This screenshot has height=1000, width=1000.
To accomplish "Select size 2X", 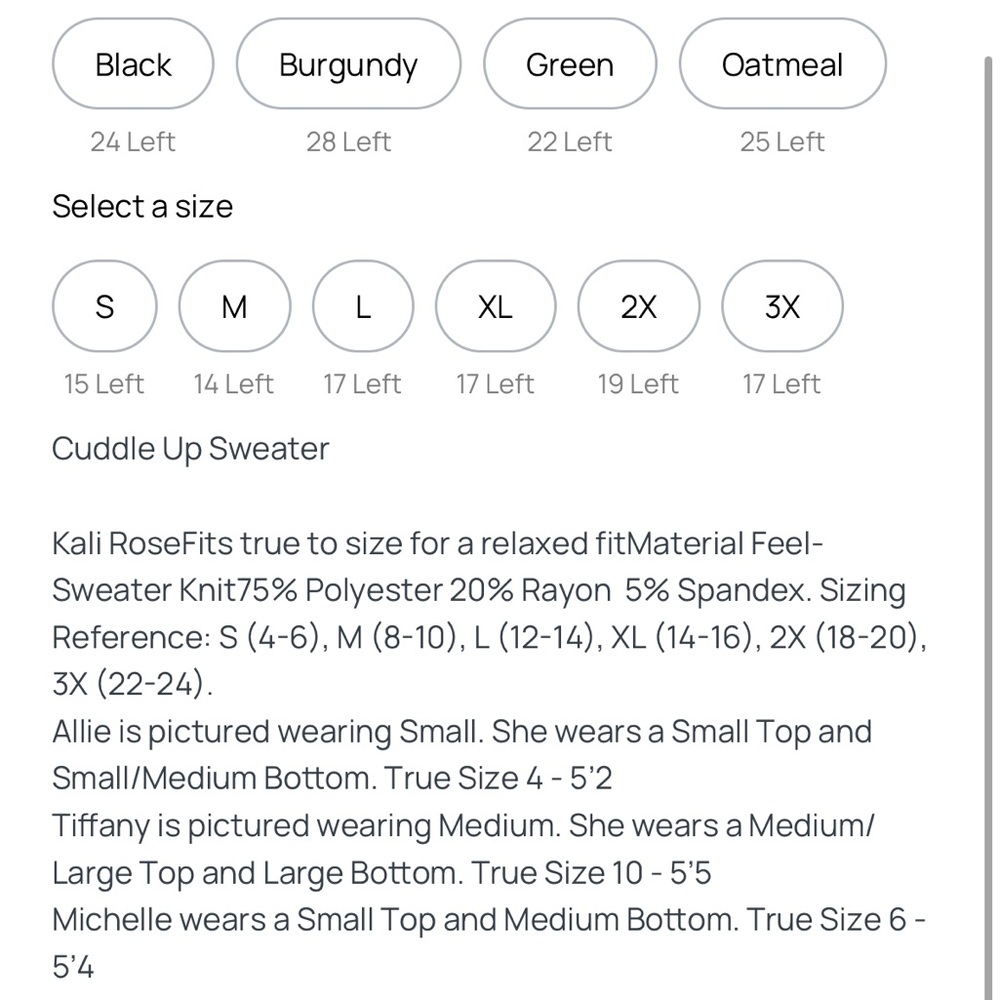I will 638,306.
